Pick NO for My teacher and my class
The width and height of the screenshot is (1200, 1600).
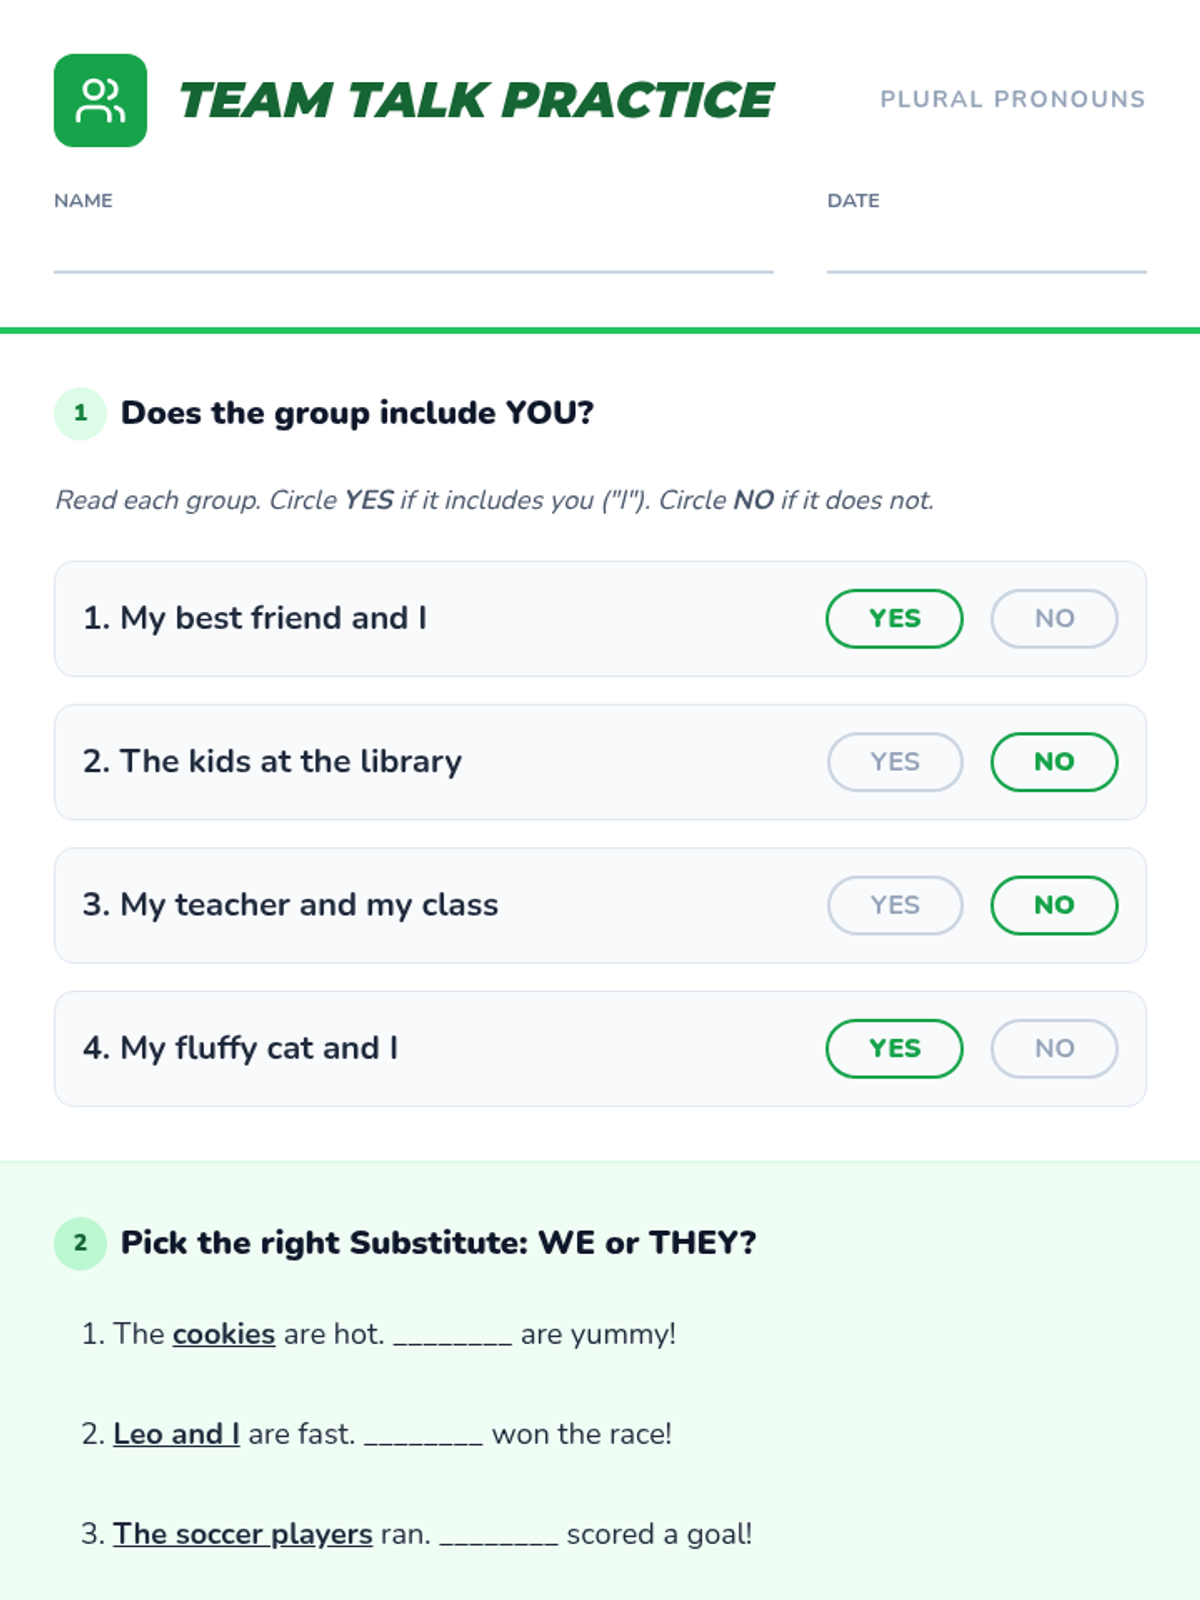click(x=1054, y=905)
